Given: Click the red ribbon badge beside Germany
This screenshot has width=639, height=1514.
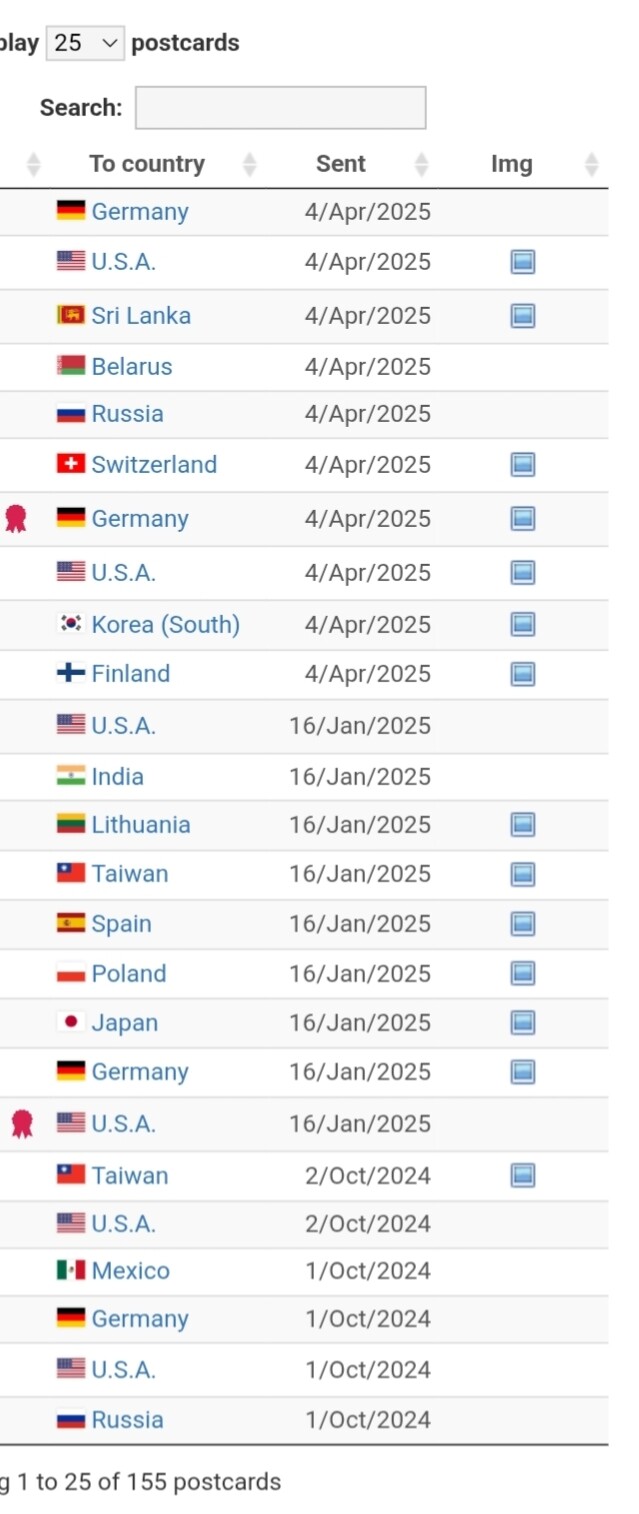Looking at the screenshot, I should point(16,518).
